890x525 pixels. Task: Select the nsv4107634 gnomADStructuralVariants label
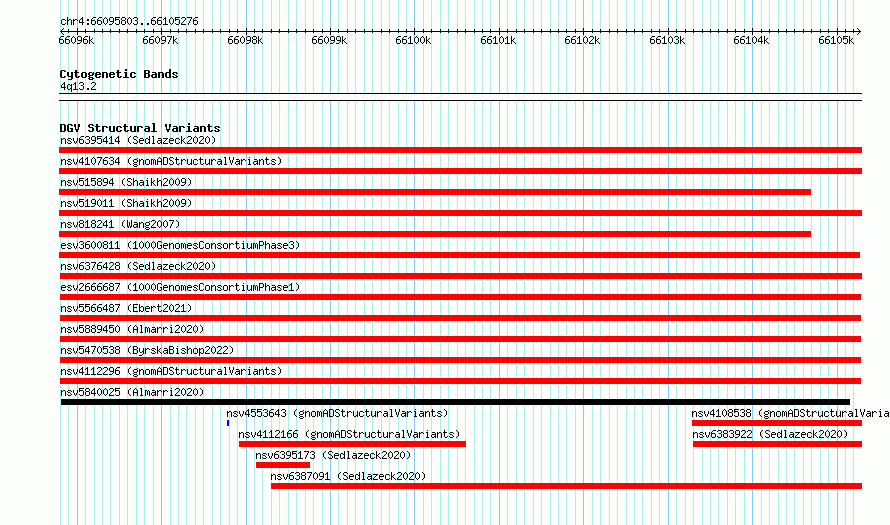click(171, 161)
